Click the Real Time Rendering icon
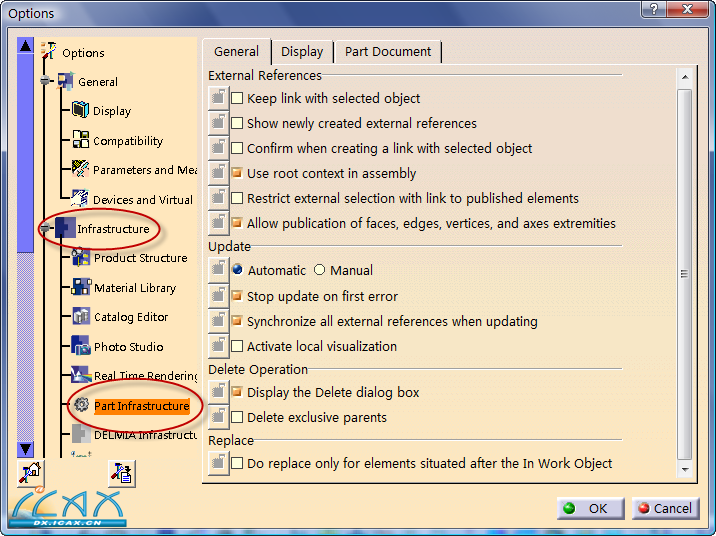The width and height of the screenshot is (716, 536). coord(81,375)
